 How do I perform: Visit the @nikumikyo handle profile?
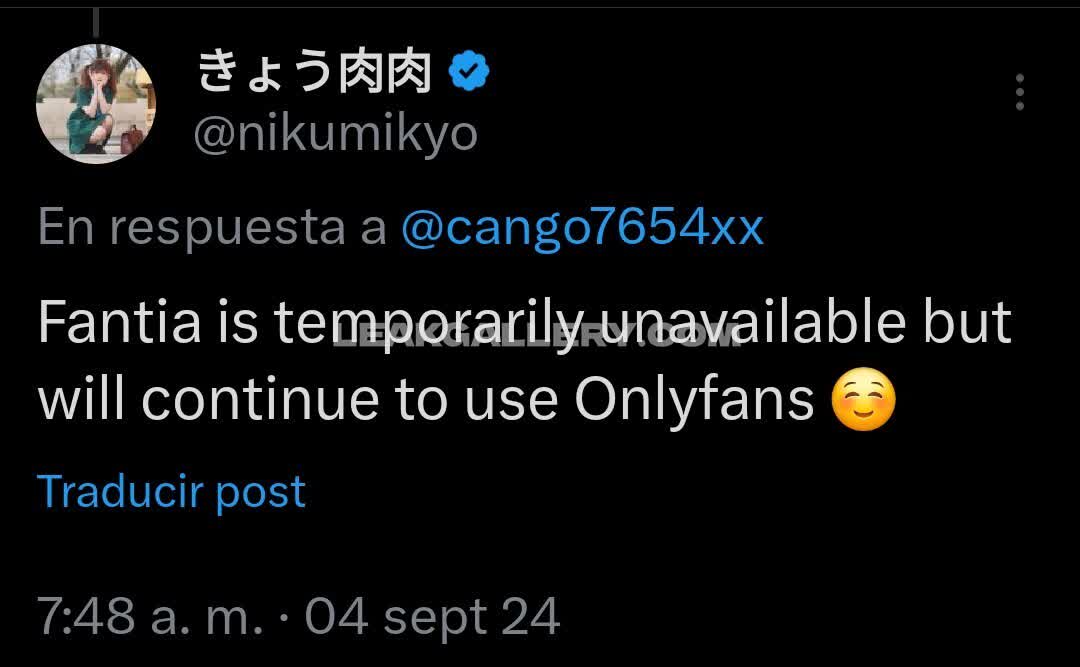pyautogui.click(x=335, y=134)
